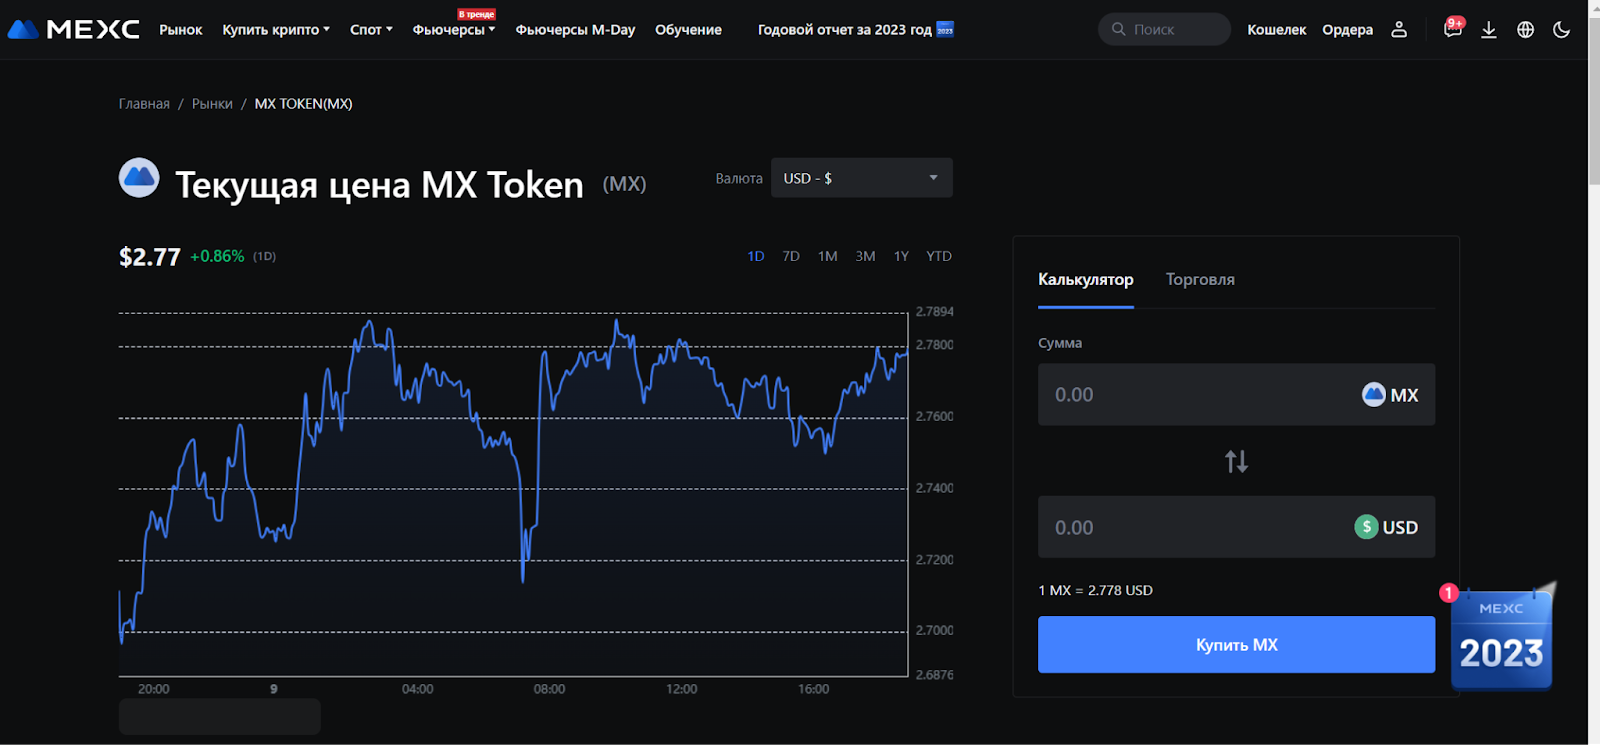Open the Рынок menu item
This screenshot has height=745, width=1600.
tap(181, 29)
